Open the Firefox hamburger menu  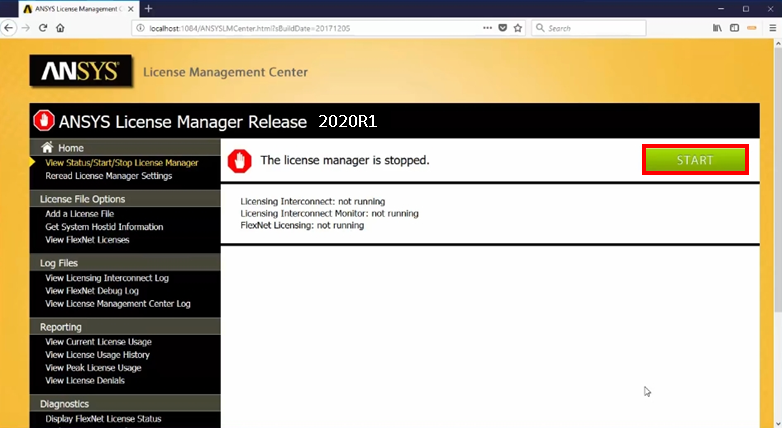[x=773, y=28]
